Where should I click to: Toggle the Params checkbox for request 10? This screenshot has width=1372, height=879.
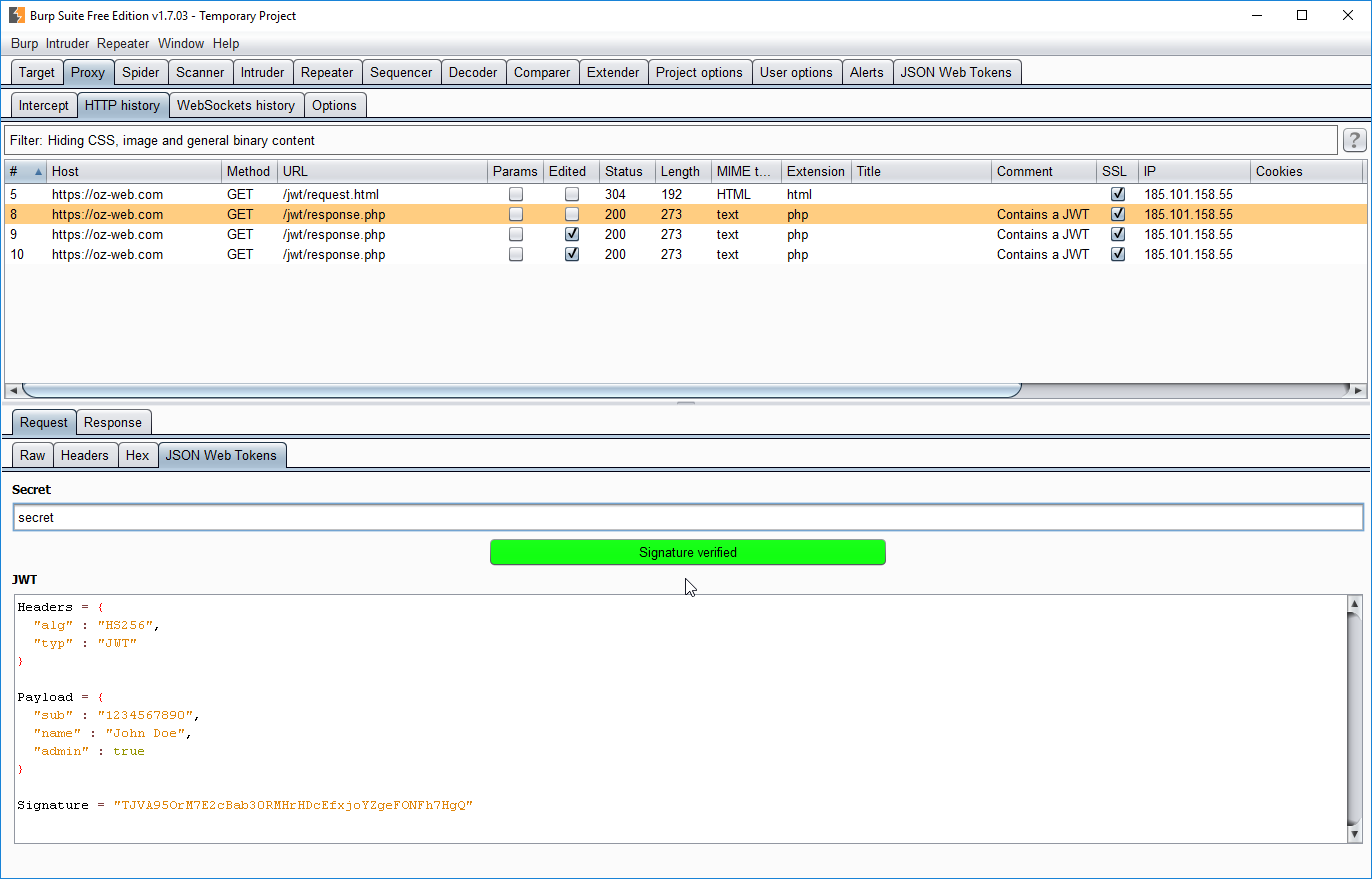(x=516, y=254)
